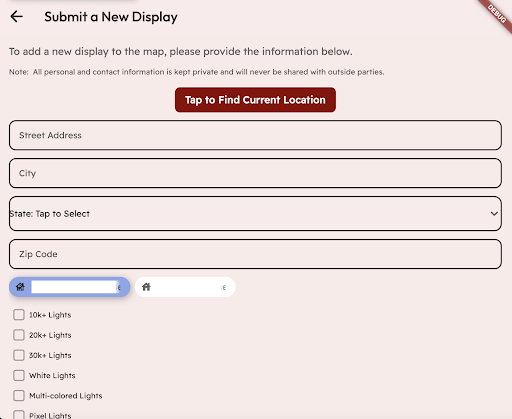Focus the Street Address field
The height and width of the screenshot is (419, 512).
click(255, 135)
